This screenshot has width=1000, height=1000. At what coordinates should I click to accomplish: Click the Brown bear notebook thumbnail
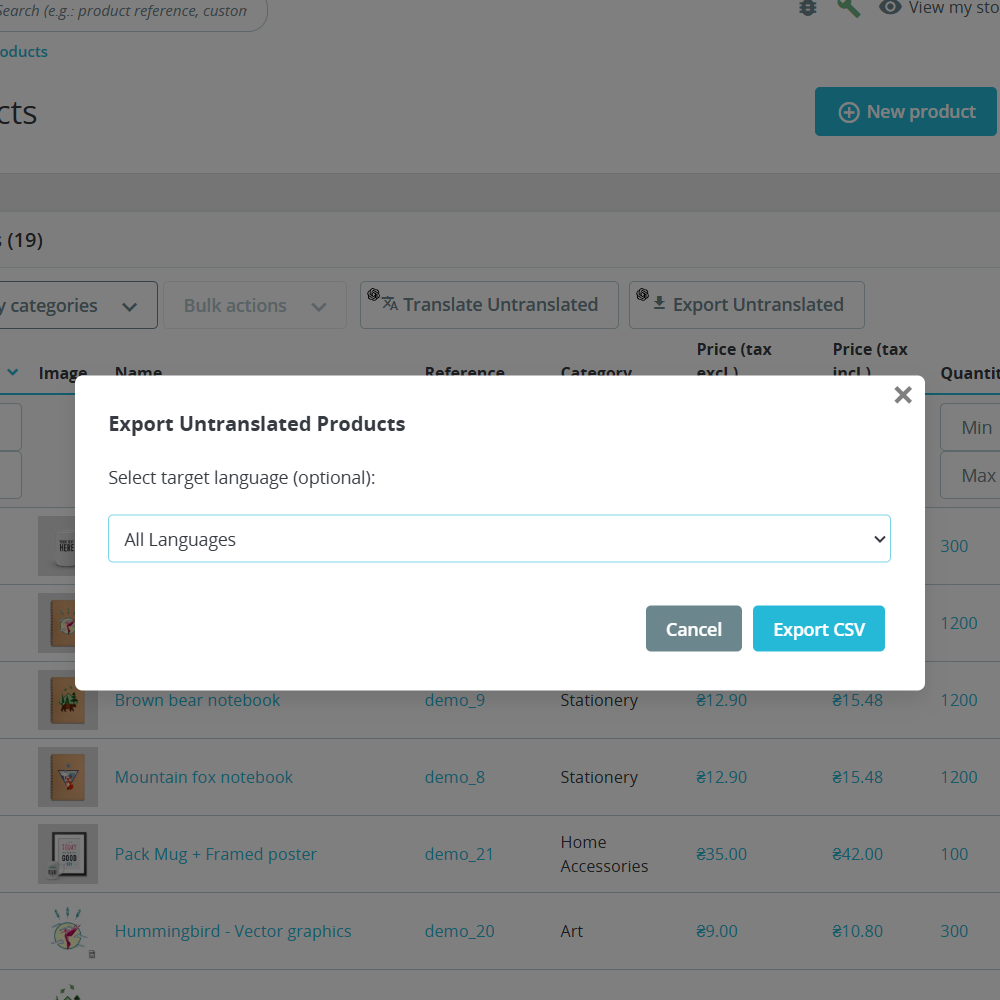(x=67, y=700)
